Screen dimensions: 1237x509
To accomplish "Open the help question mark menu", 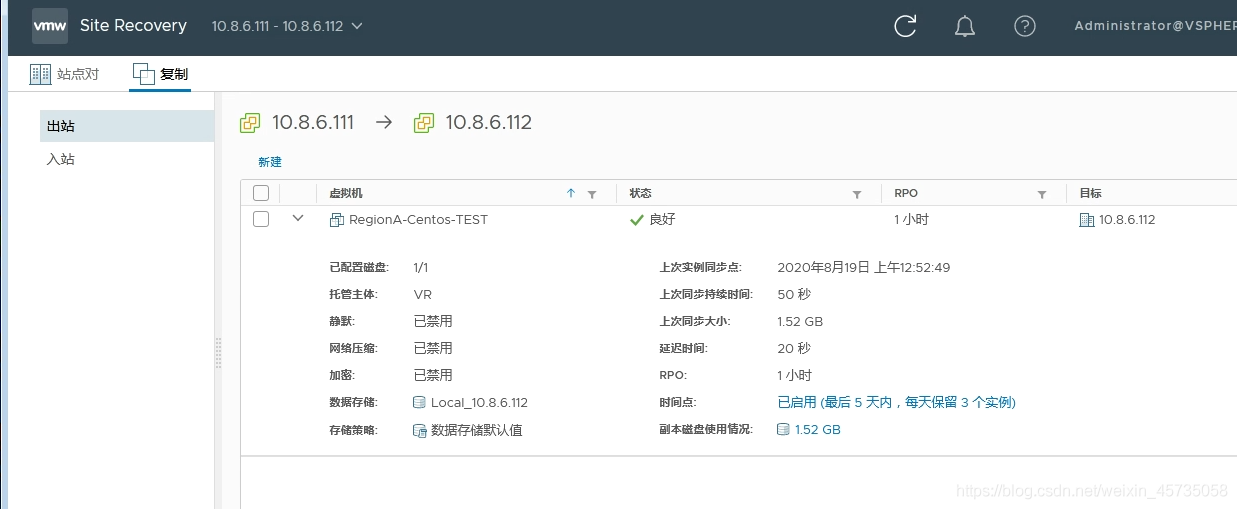I will tap(1025, 26).
